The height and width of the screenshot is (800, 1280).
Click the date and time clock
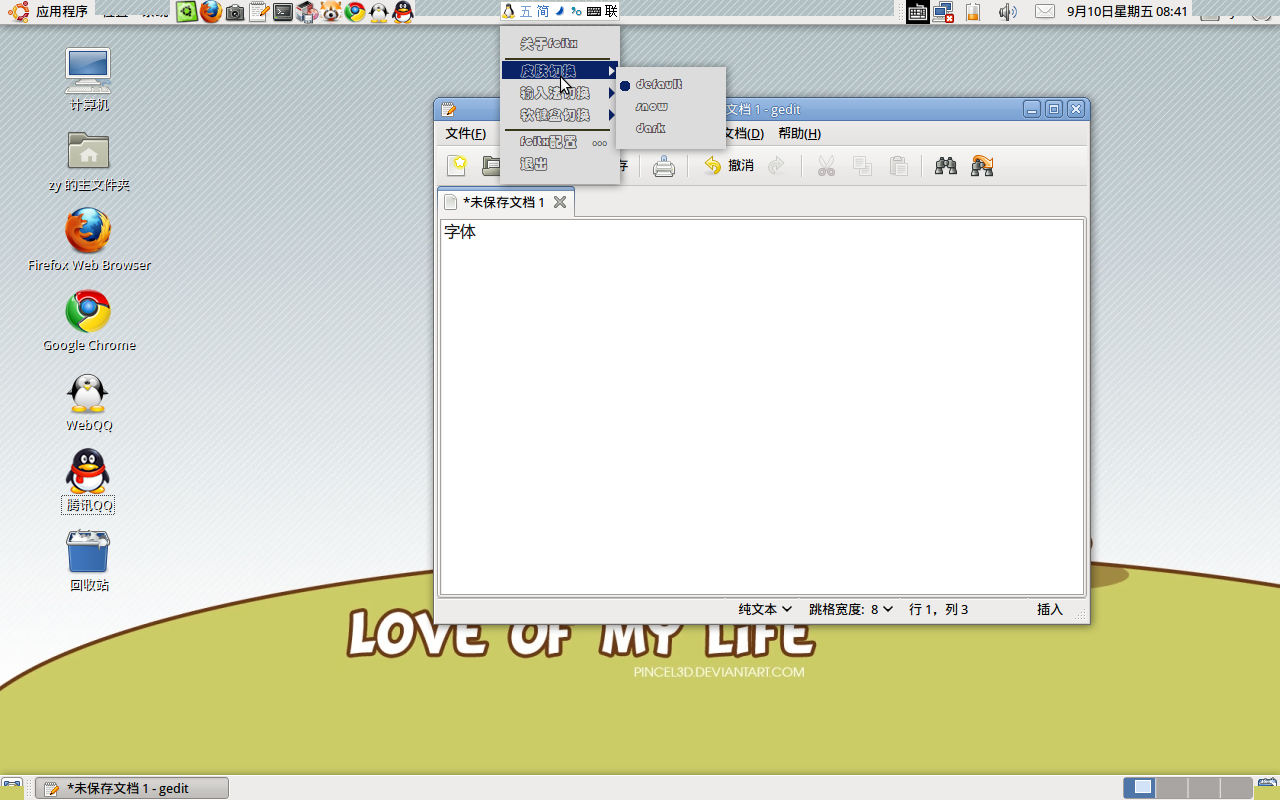pos(1127,12)
